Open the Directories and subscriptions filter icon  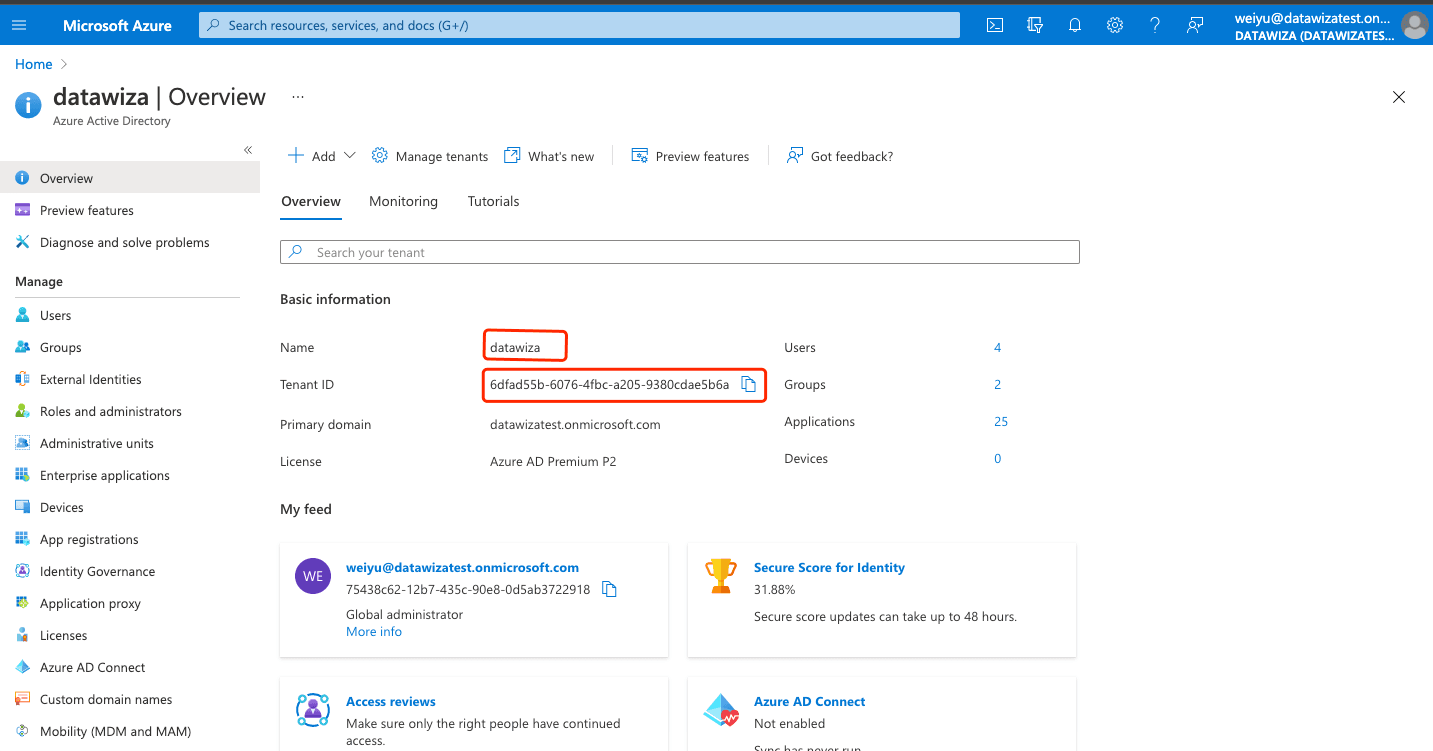1035,25
